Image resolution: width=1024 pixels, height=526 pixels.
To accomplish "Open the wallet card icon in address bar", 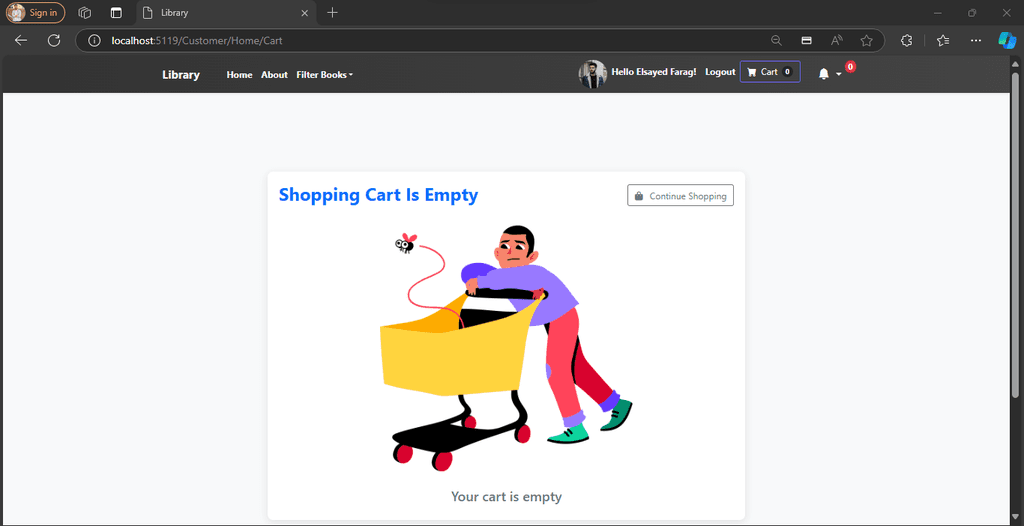I will point(807,41).
